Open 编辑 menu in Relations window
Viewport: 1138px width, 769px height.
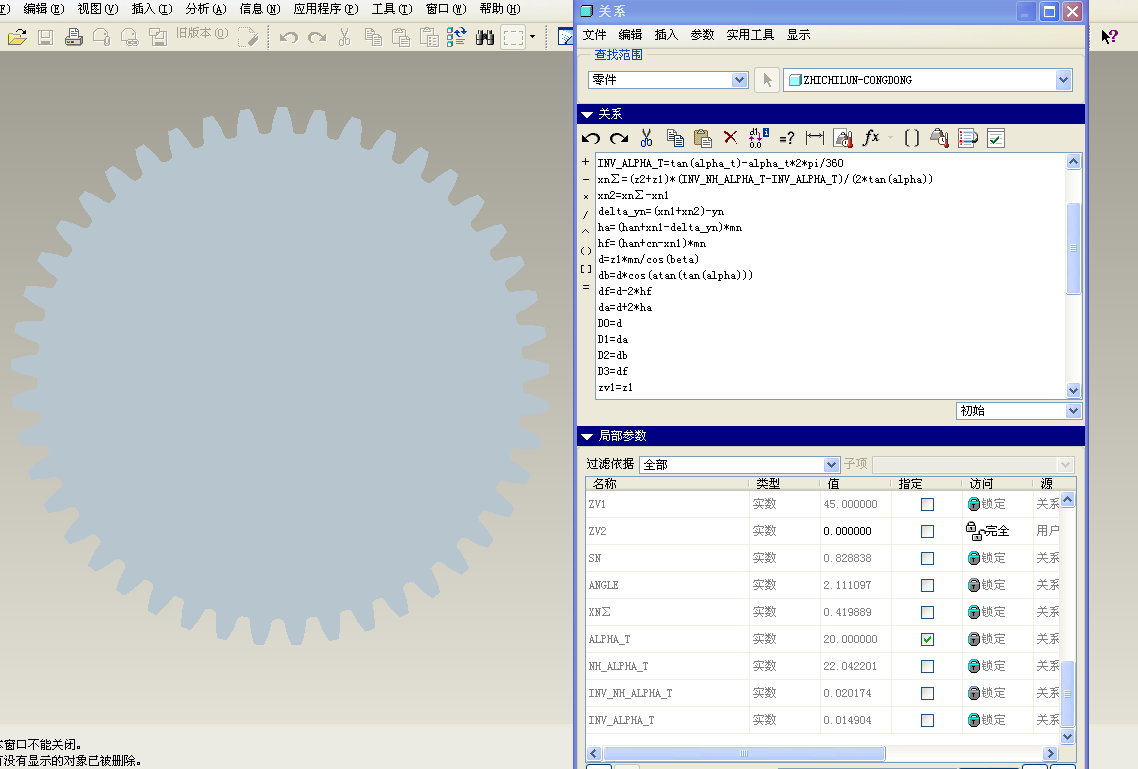[x=630, y=35]
